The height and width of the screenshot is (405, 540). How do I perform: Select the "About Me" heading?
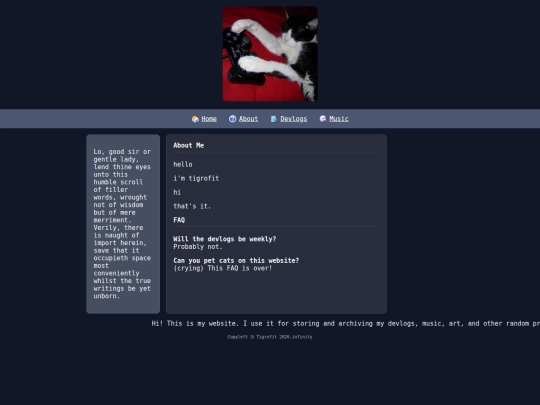[x=189, y=145]
